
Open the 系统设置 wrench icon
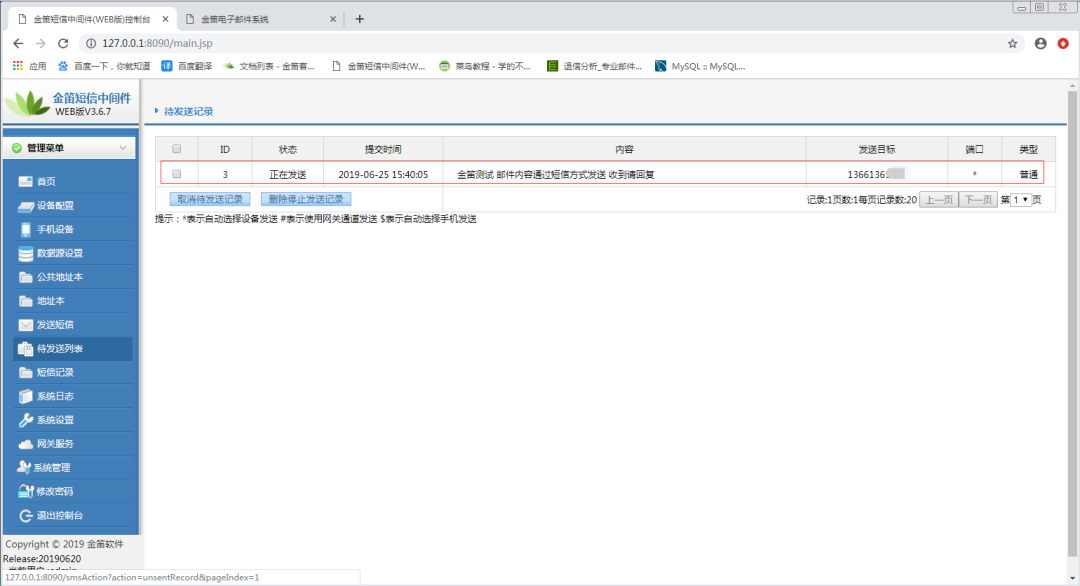point(25,420)
